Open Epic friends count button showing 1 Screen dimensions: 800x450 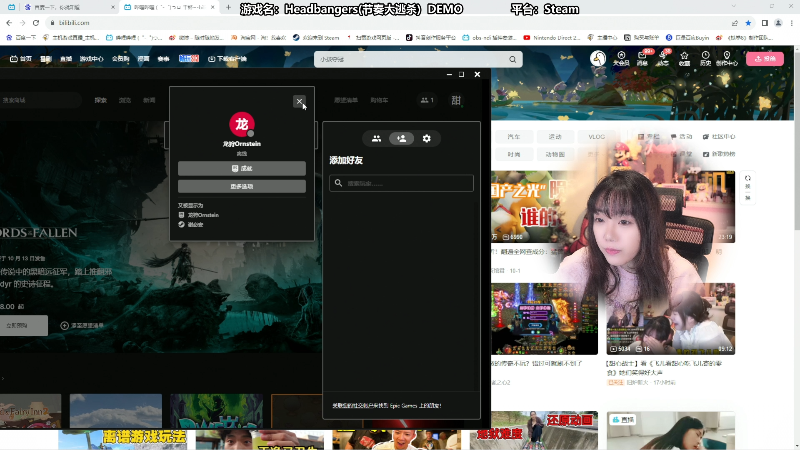point(427,100)
